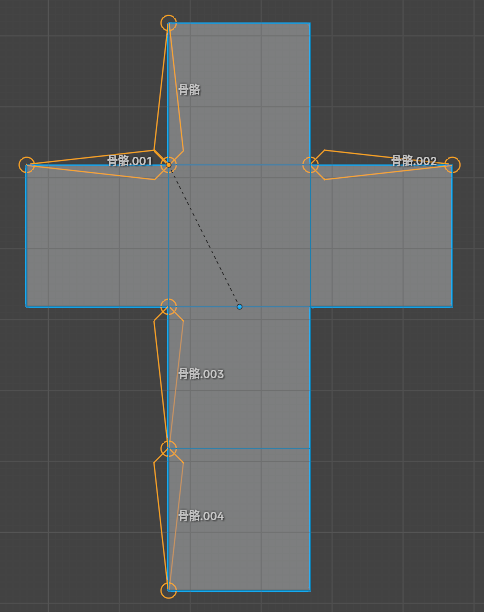This screenshot has height=612, width=484.
Task: Click the head joint of 骨骼.003
Action: (169, 307)
